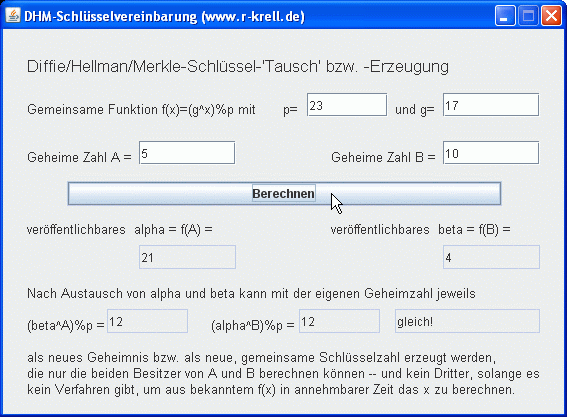This screenshot has height=417, width=567.
Task: Click the heading 'Diffie/Hellman/Merkle-Schlüssel-'Tausch' bzw. -Erzeugung'
Action: pyautogui.click(x=238, y=67)
